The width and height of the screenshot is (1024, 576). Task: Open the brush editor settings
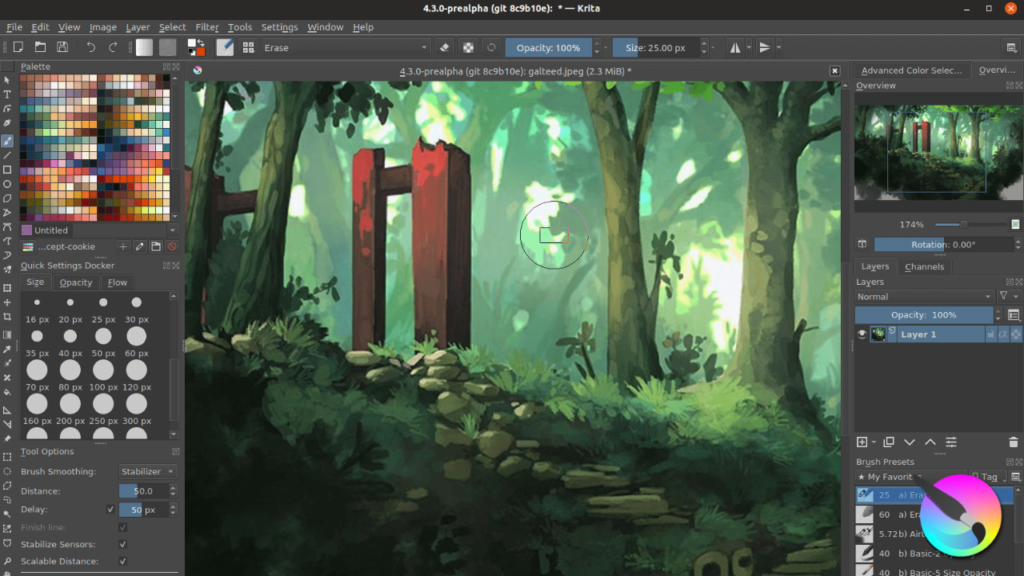tap(225, 47)
